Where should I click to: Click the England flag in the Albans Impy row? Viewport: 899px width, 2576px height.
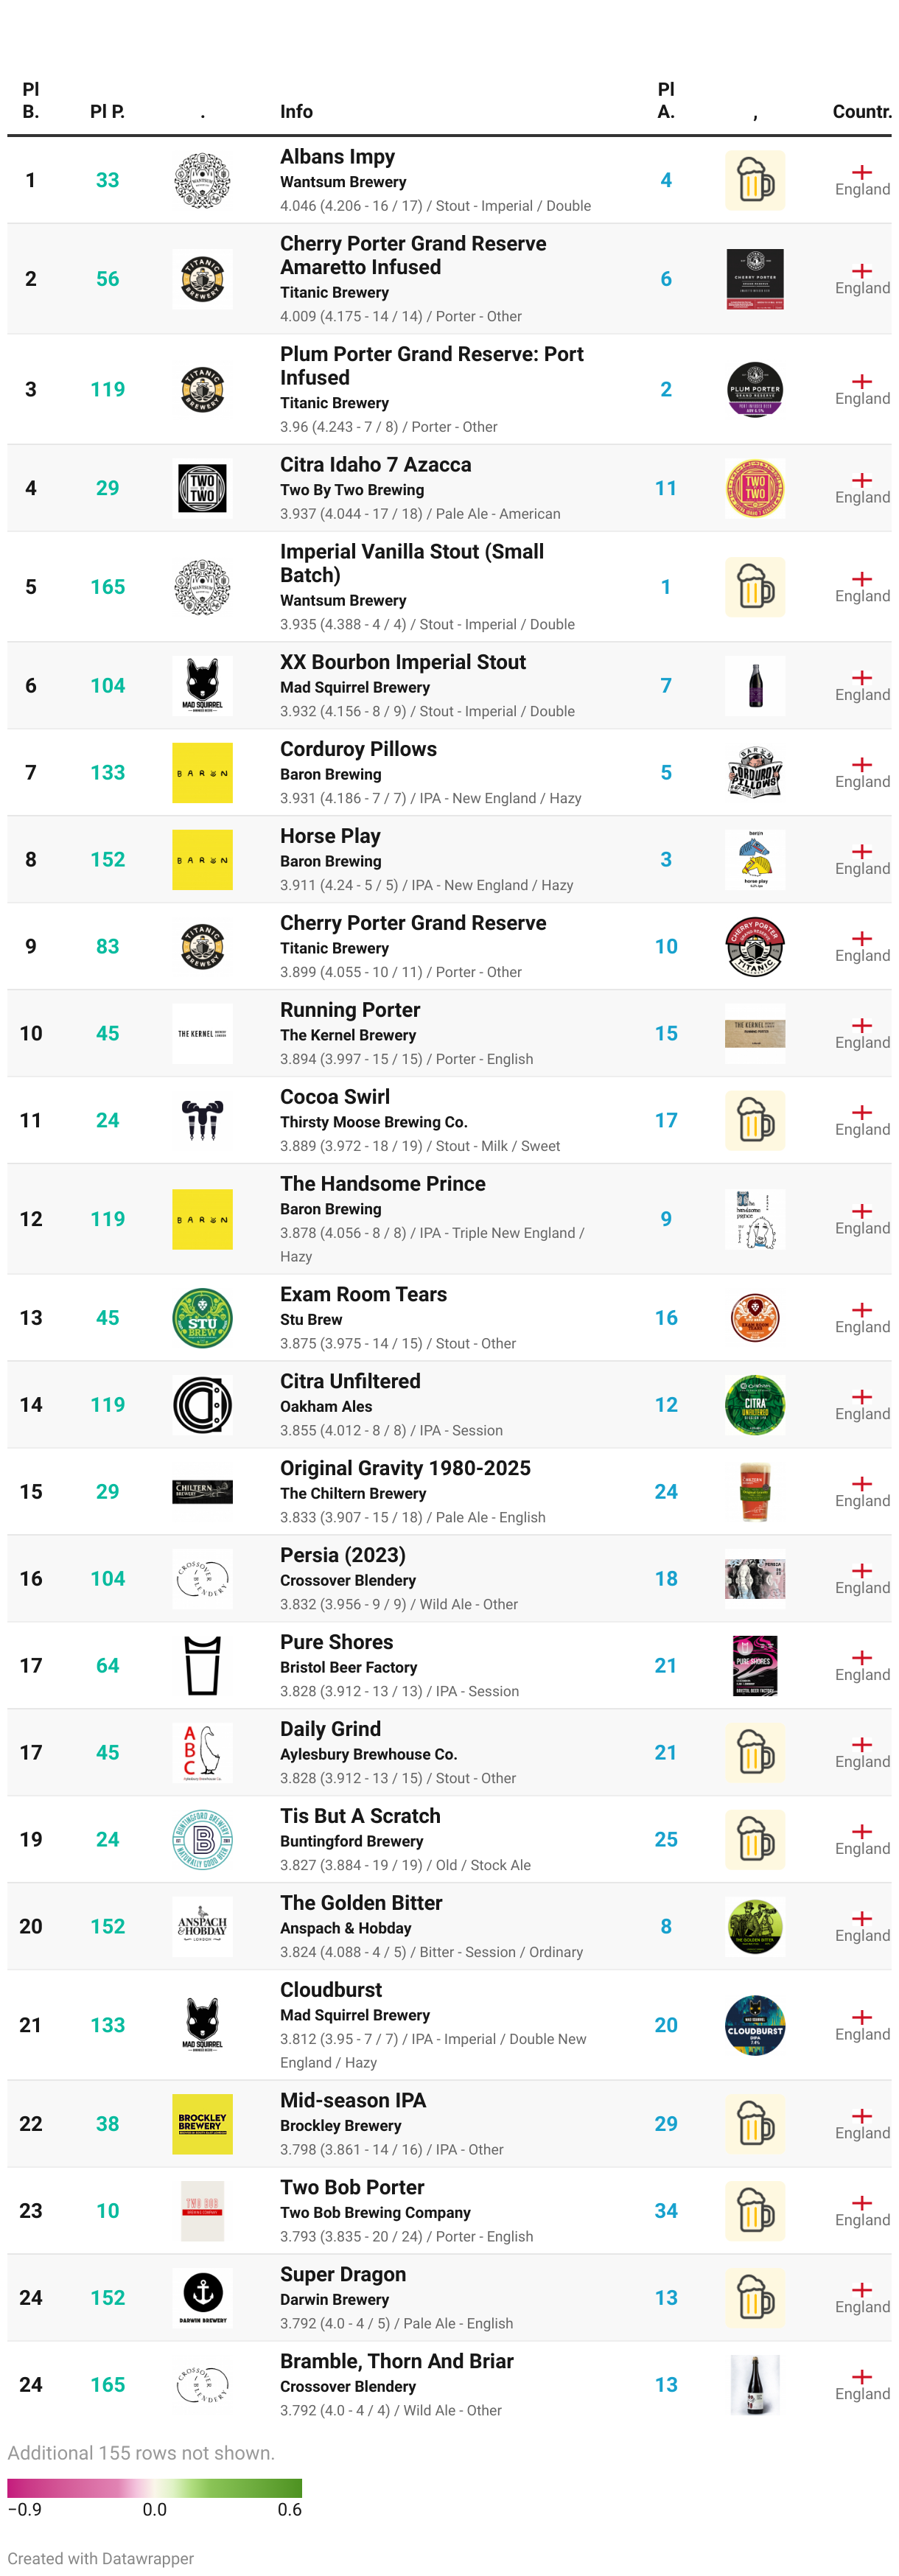coord(862,172)
